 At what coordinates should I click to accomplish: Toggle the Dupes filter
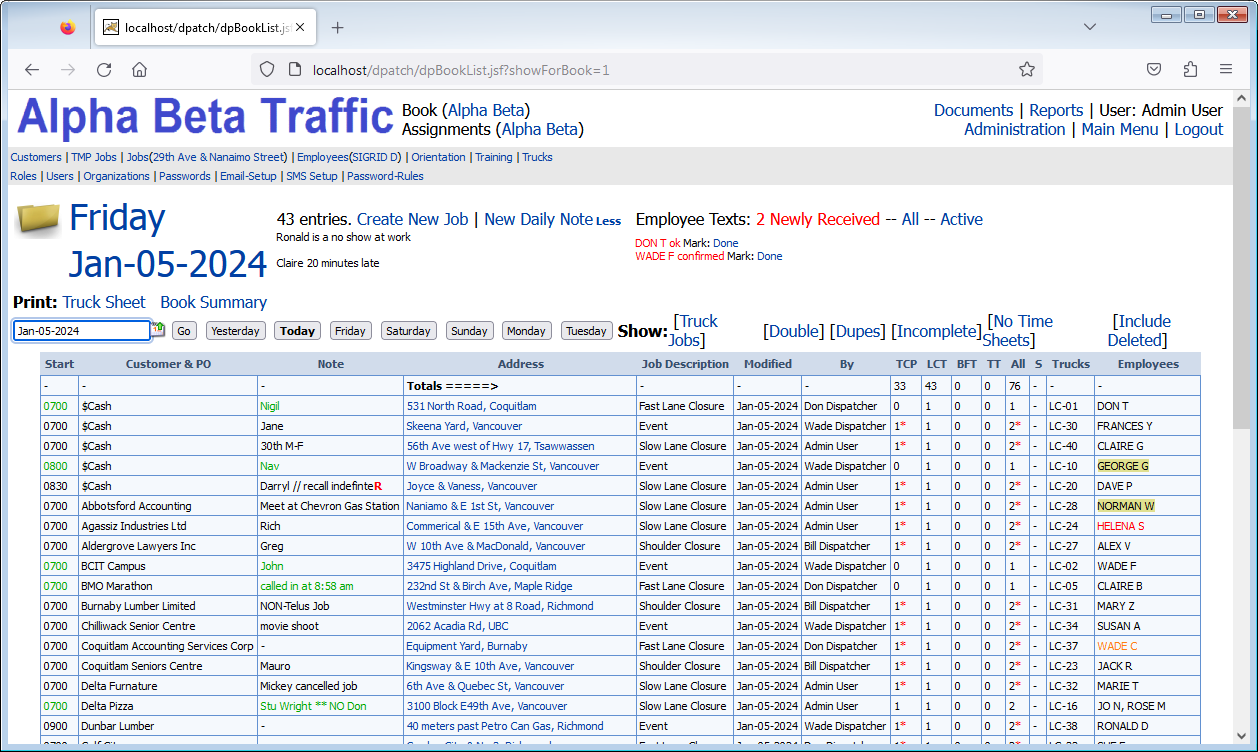[857, 331]
